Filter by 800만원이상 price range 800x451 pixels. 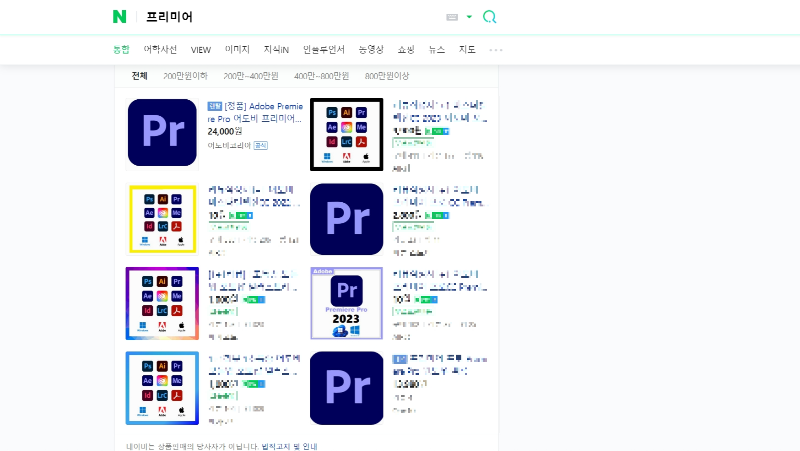point(387,76)
